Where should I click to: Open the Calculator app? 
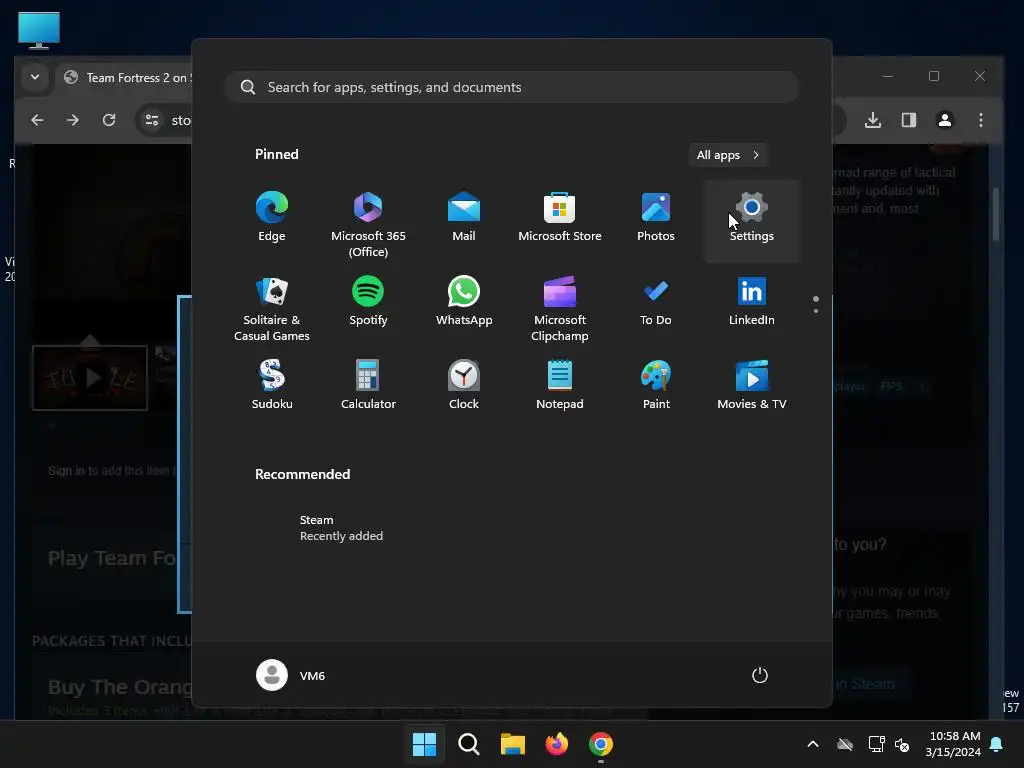(368, 385)
